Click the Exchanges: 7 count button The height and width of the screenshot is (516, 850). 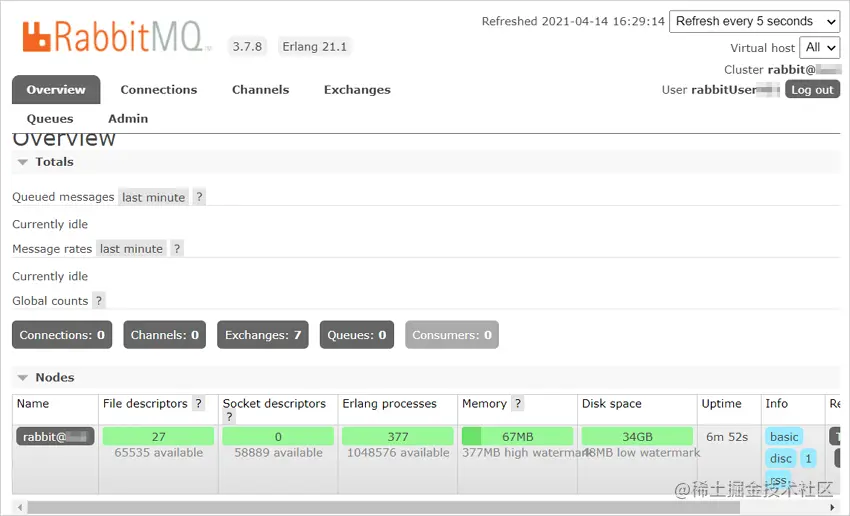click(x=263, y=335)
